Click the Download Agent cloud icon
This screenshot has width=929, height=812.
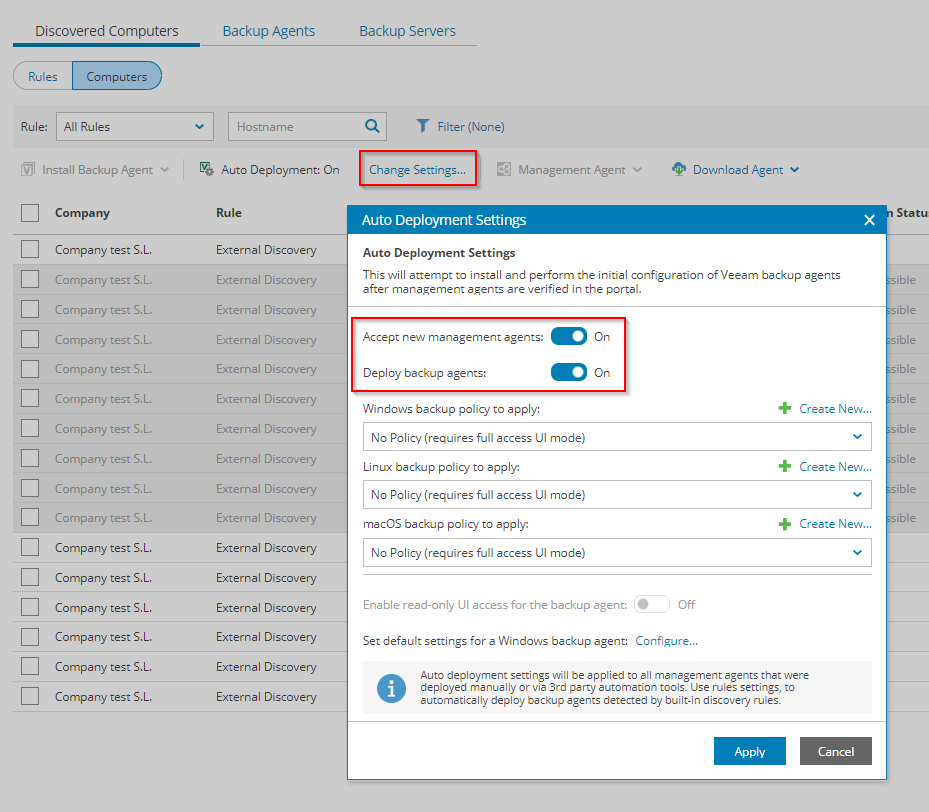[x=679, y=169]
